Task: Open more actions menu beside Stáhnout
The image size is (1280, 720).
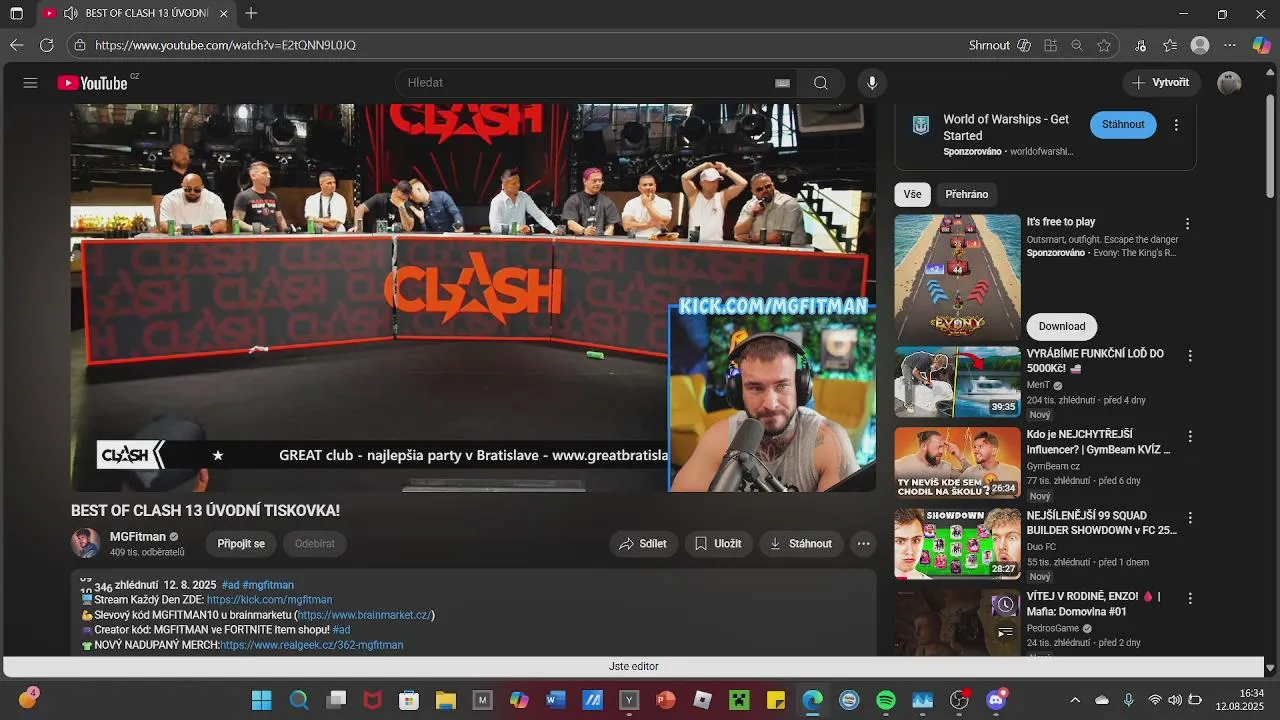Action: 864,544
